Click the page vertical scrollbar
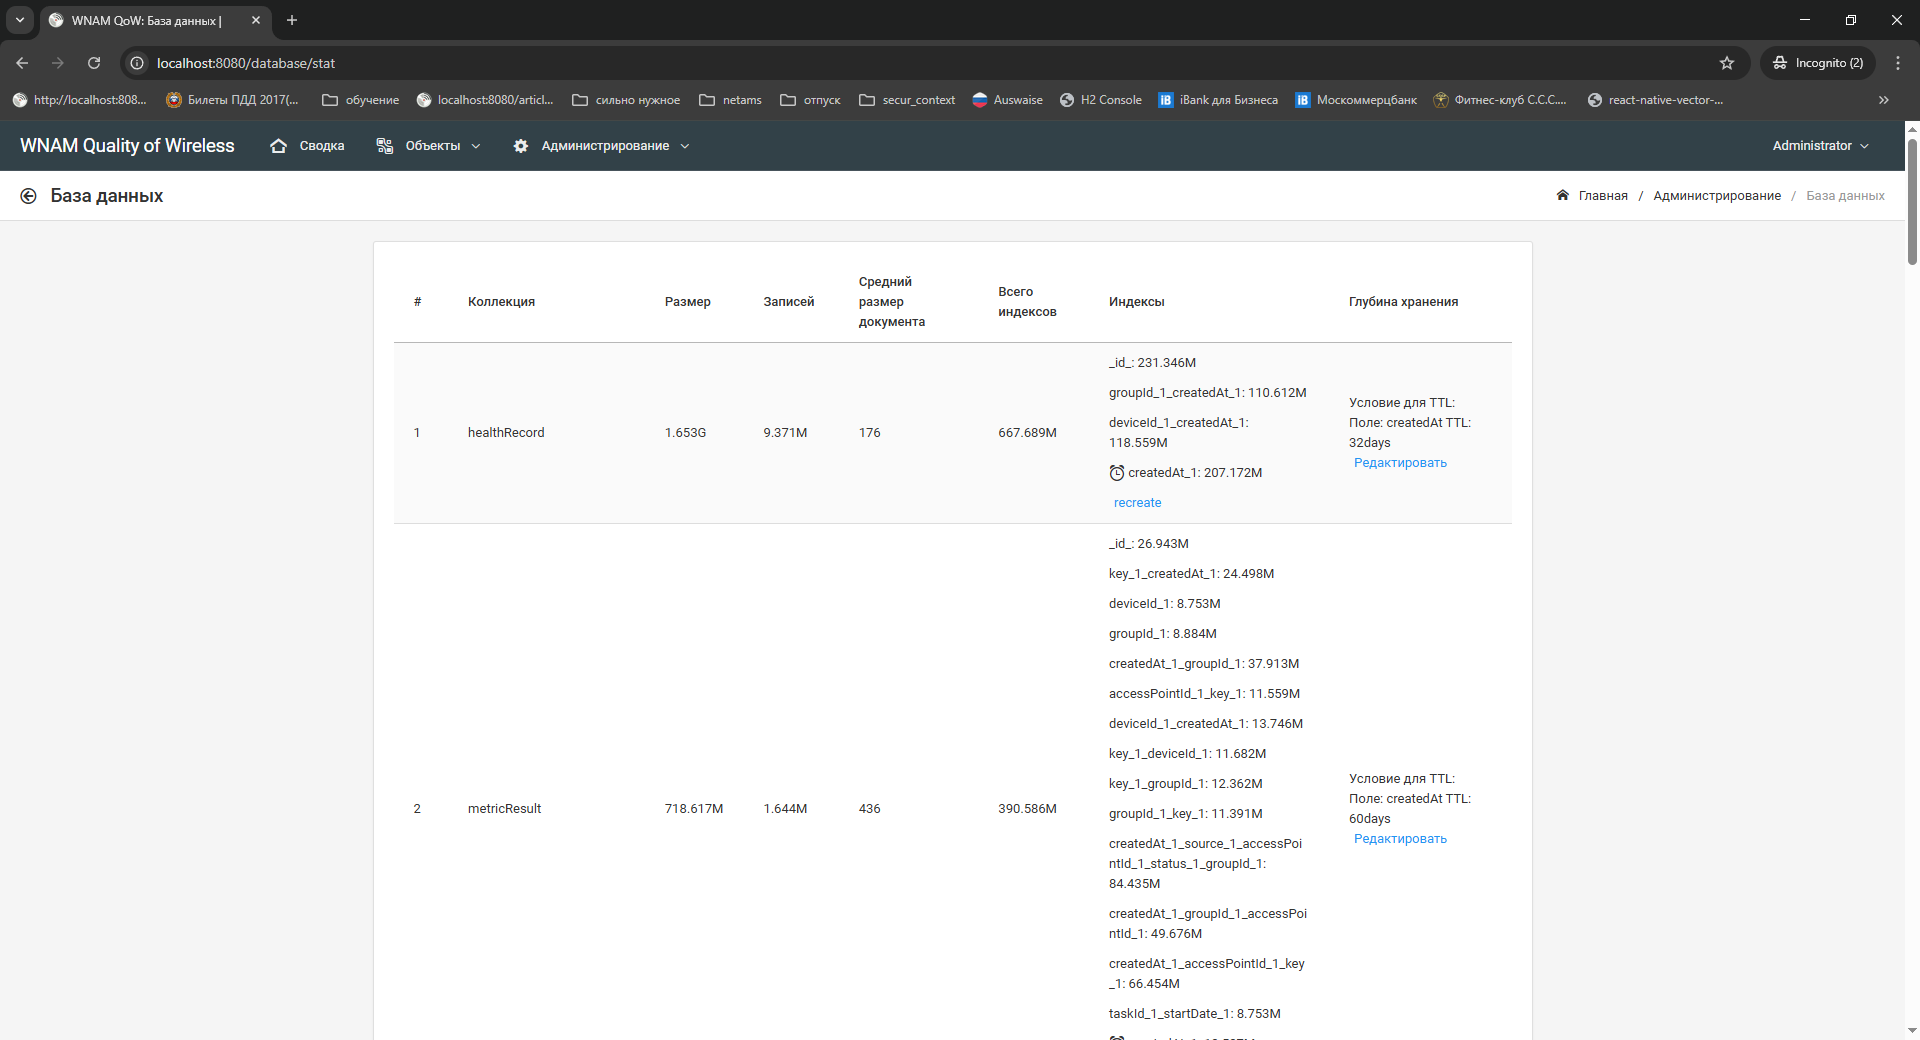This screenshot has width=1920, height=1040. 1912,200
